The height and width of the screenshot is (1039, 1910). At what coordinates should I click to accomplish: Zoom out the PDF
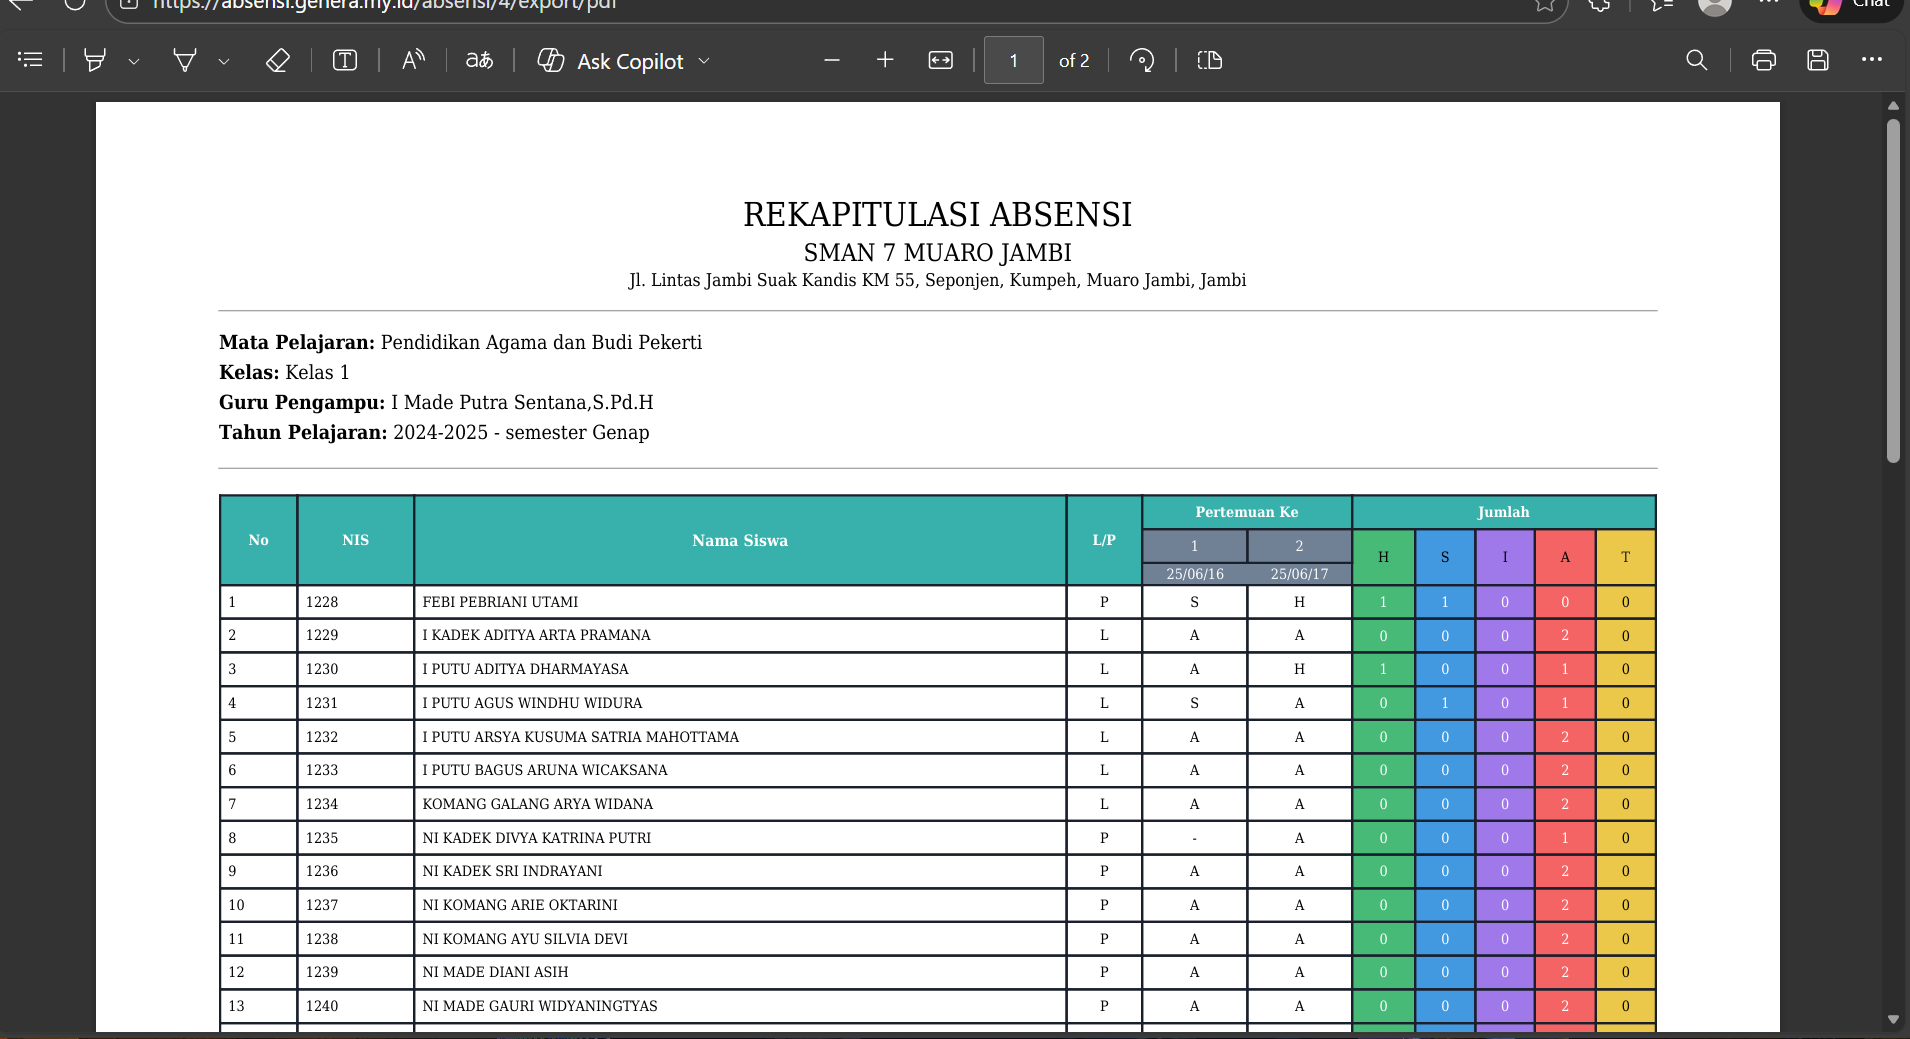[832, 60]
